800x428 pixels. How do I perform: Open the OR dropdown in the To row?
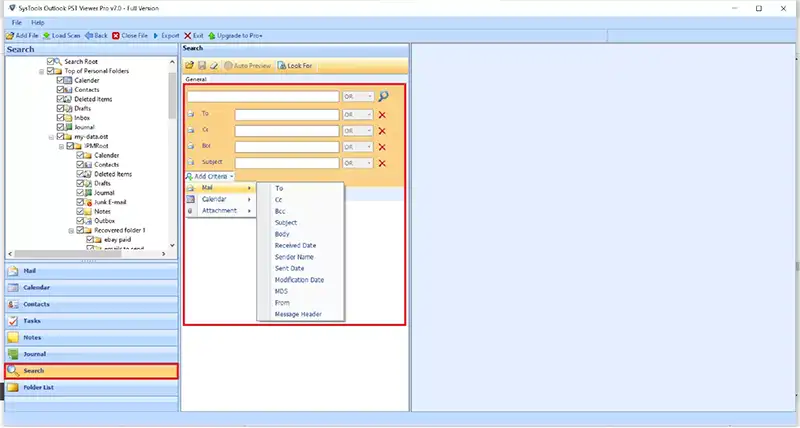coord(358,115)
